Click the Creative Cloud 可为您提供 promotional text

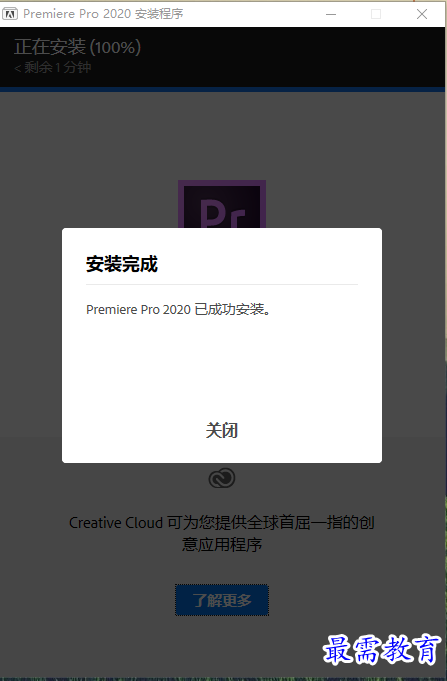(222, 533)
